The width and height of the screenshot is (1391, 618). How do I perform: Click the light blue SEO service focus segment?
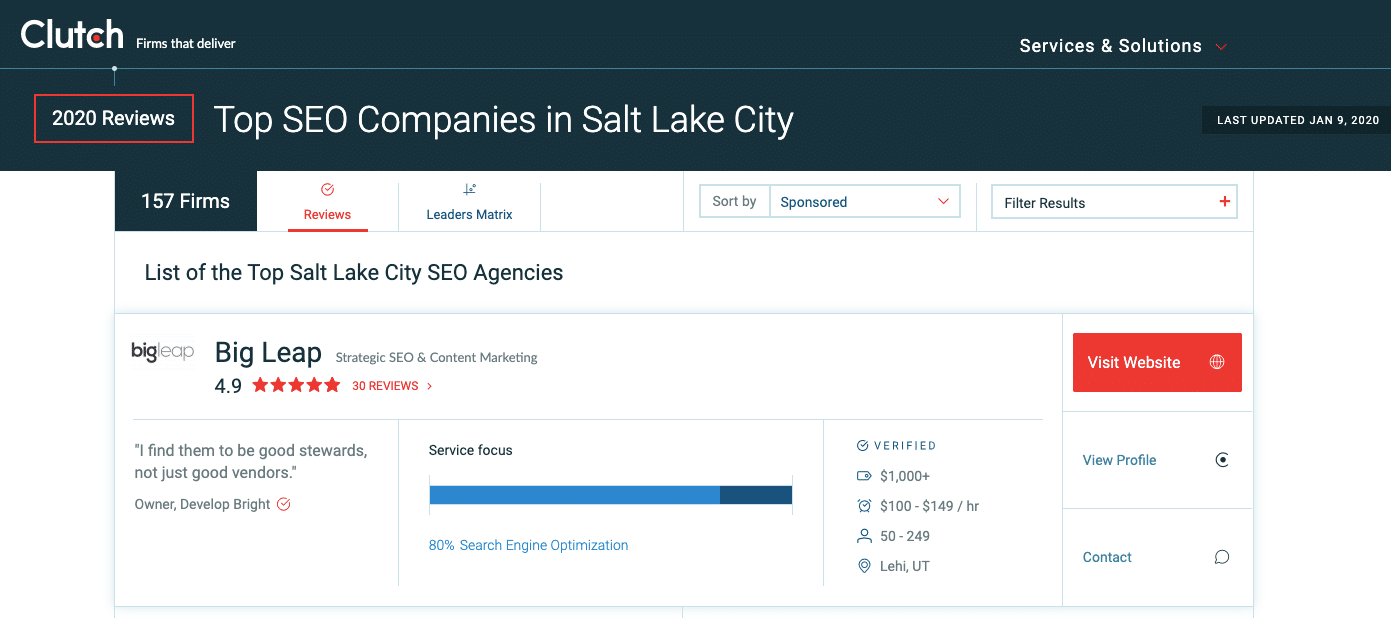pyautogui.click(x=574, y=495)
